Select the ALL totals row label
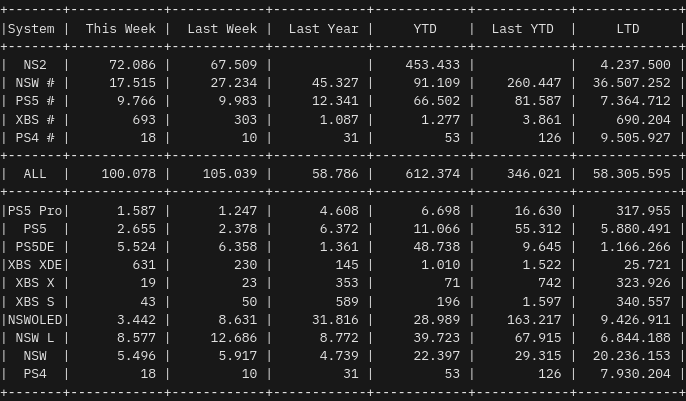The width and height of the screenshot is (686, 401). 35,174
